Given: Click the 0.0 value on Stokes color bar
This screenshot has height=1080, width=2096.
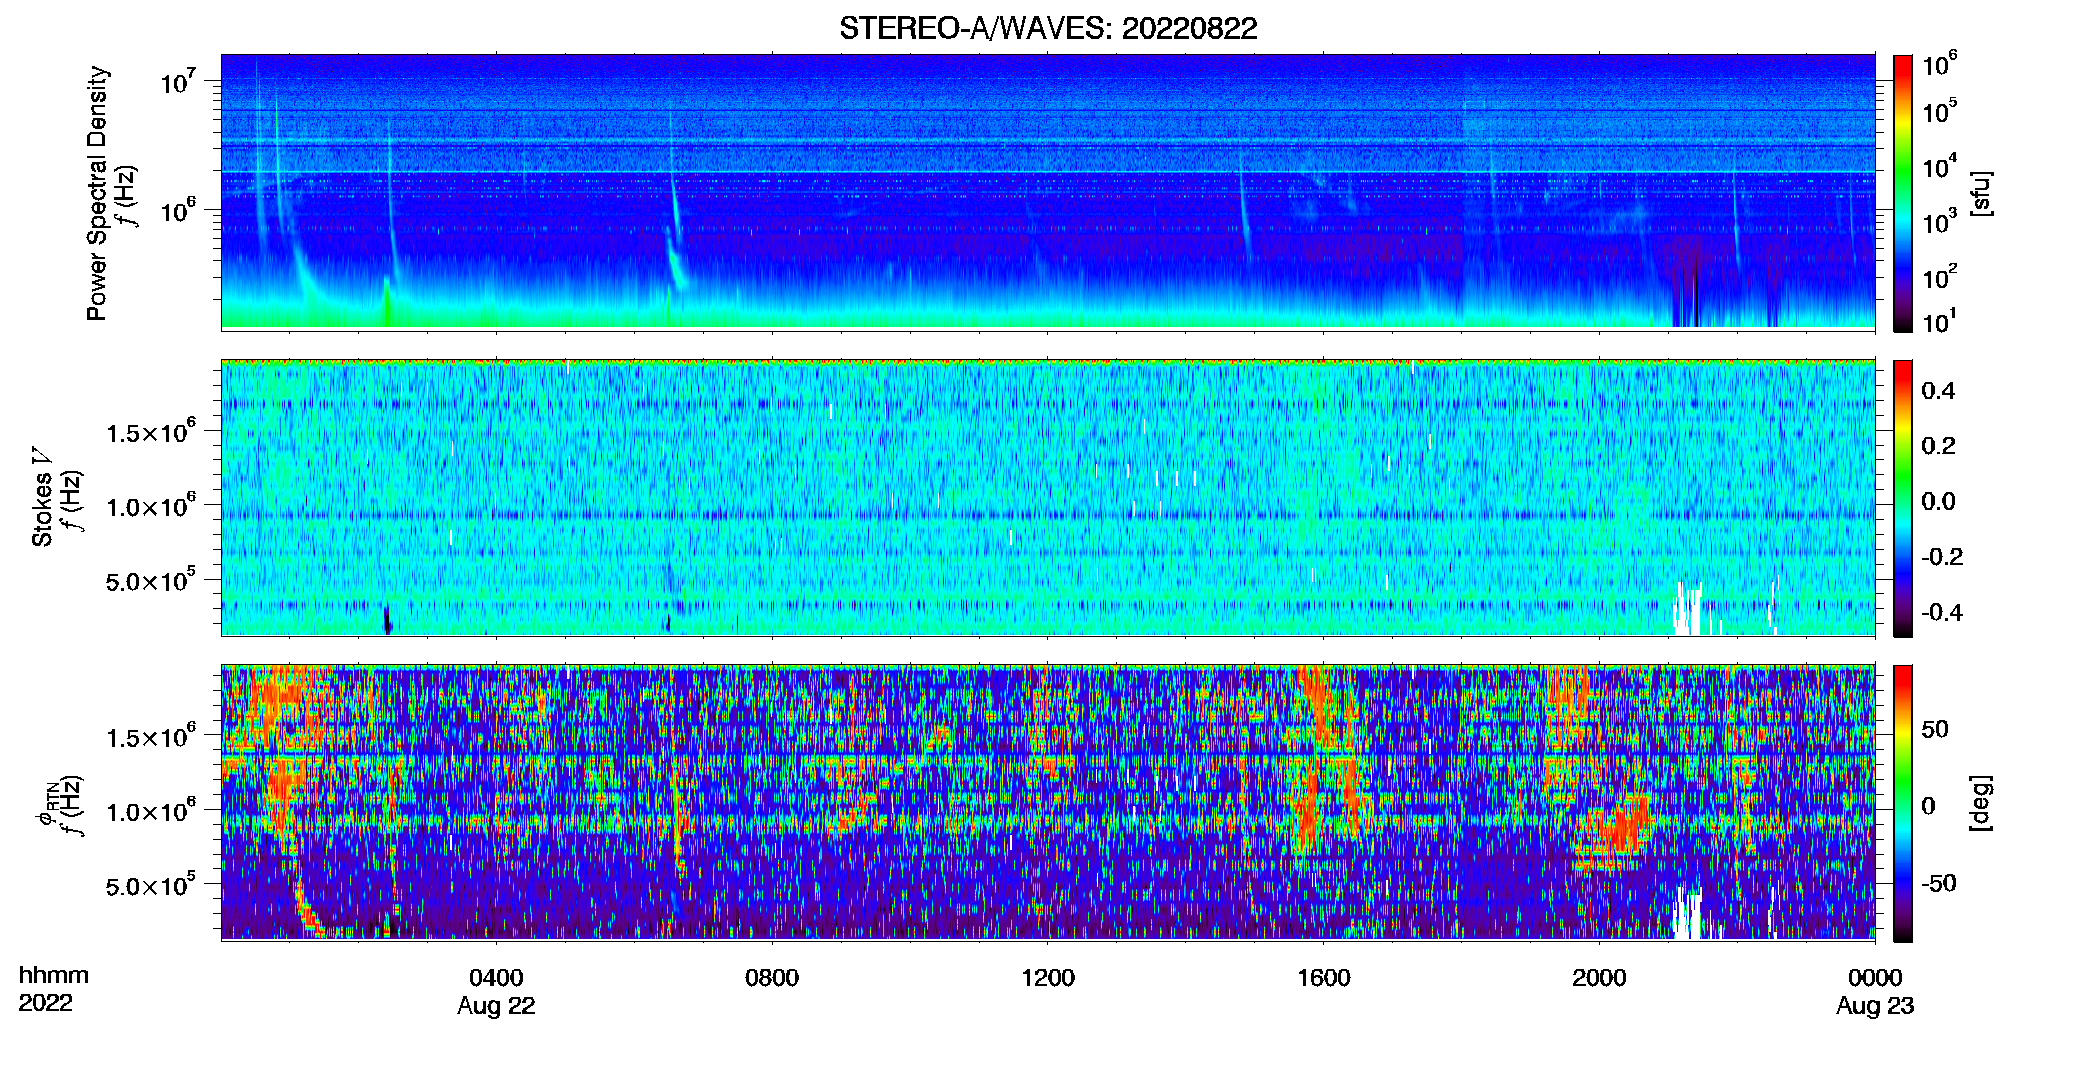Looking at the screenshot, I should coord(1938,502).
